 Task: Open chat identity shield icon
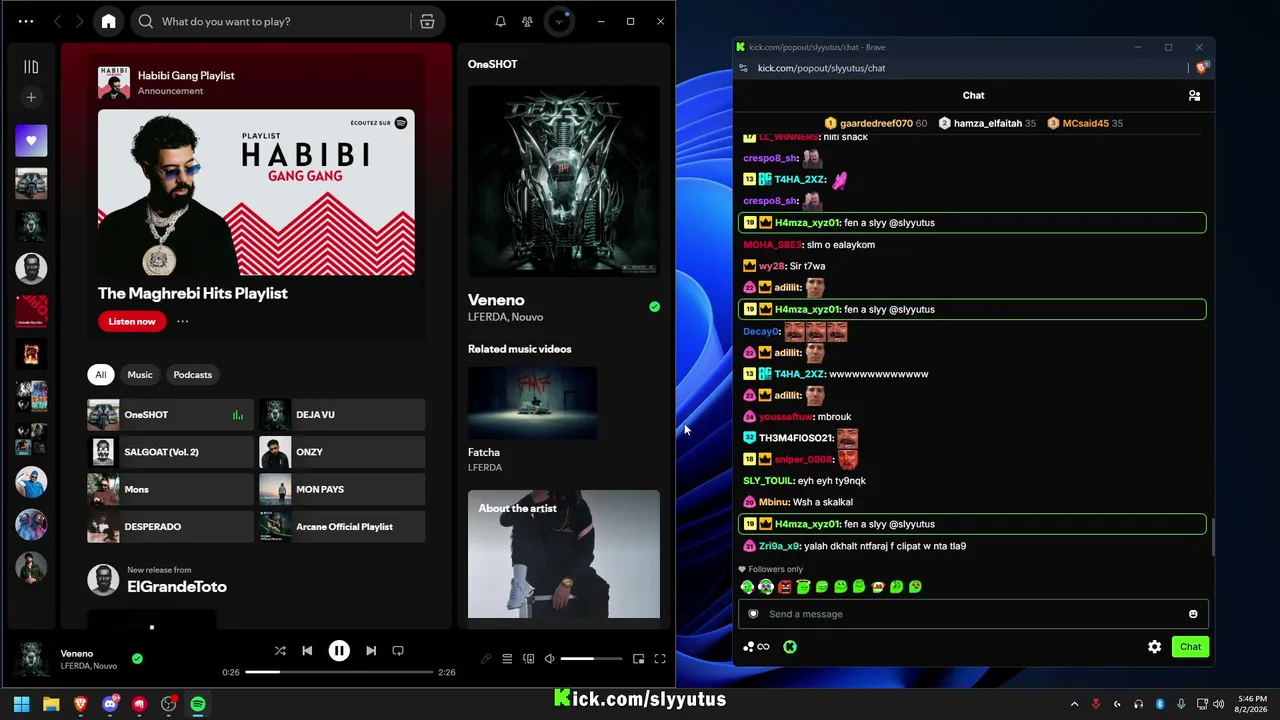753,614
